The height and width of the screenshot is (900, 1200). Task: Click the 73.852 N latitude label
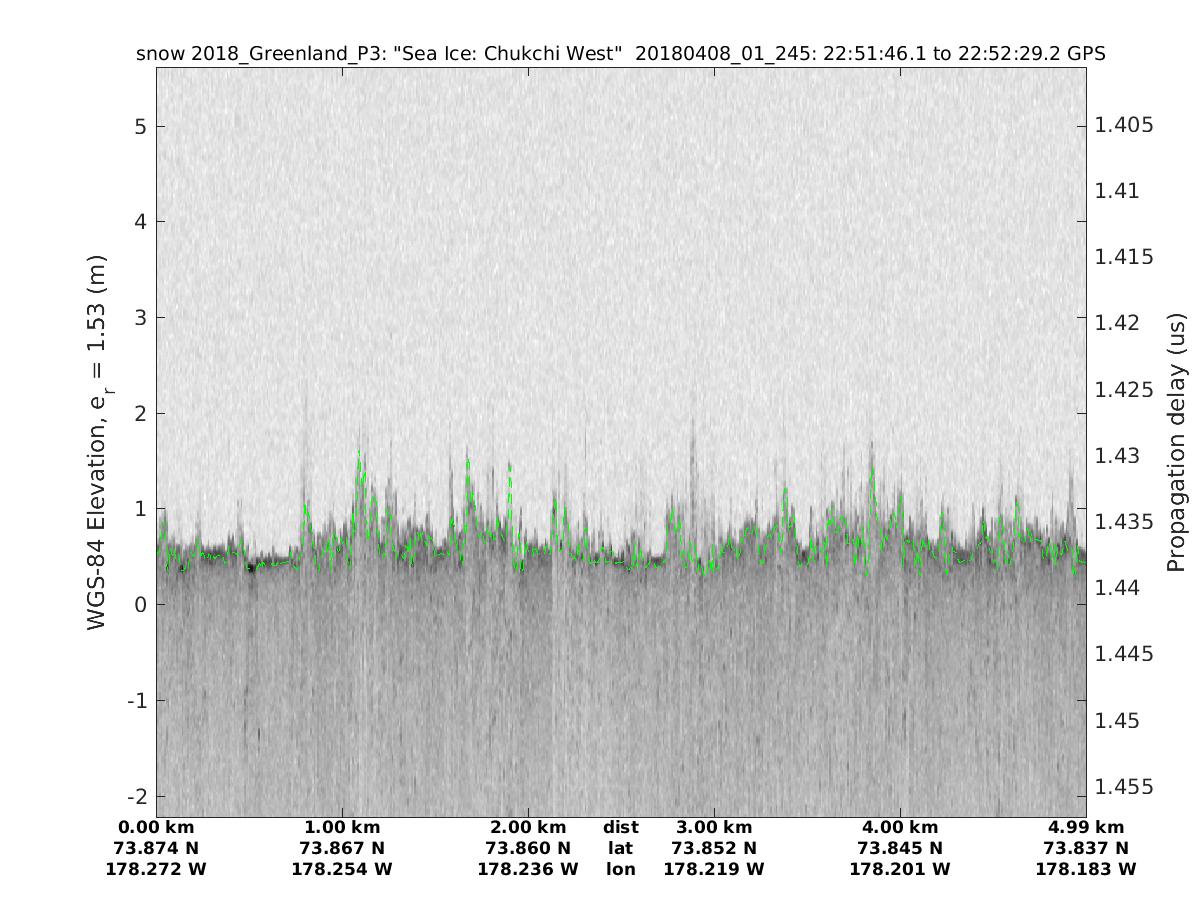[714, 848]
